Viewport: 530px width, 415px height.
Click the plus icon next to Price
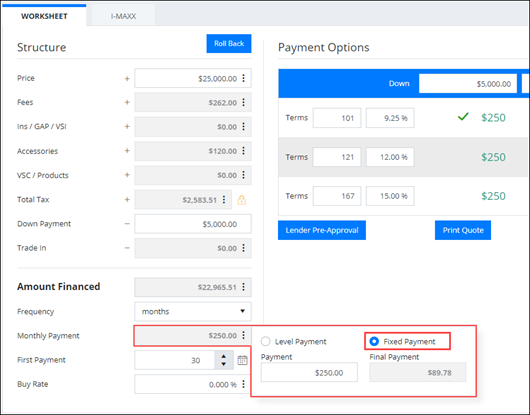127,78
